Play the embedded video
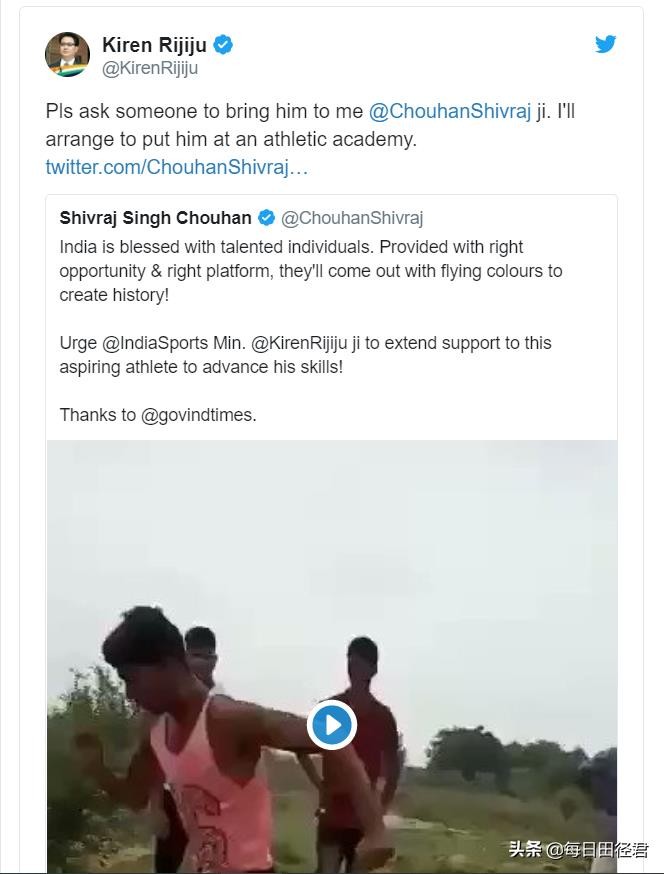The image size is (664, 874). click(332, 724)
